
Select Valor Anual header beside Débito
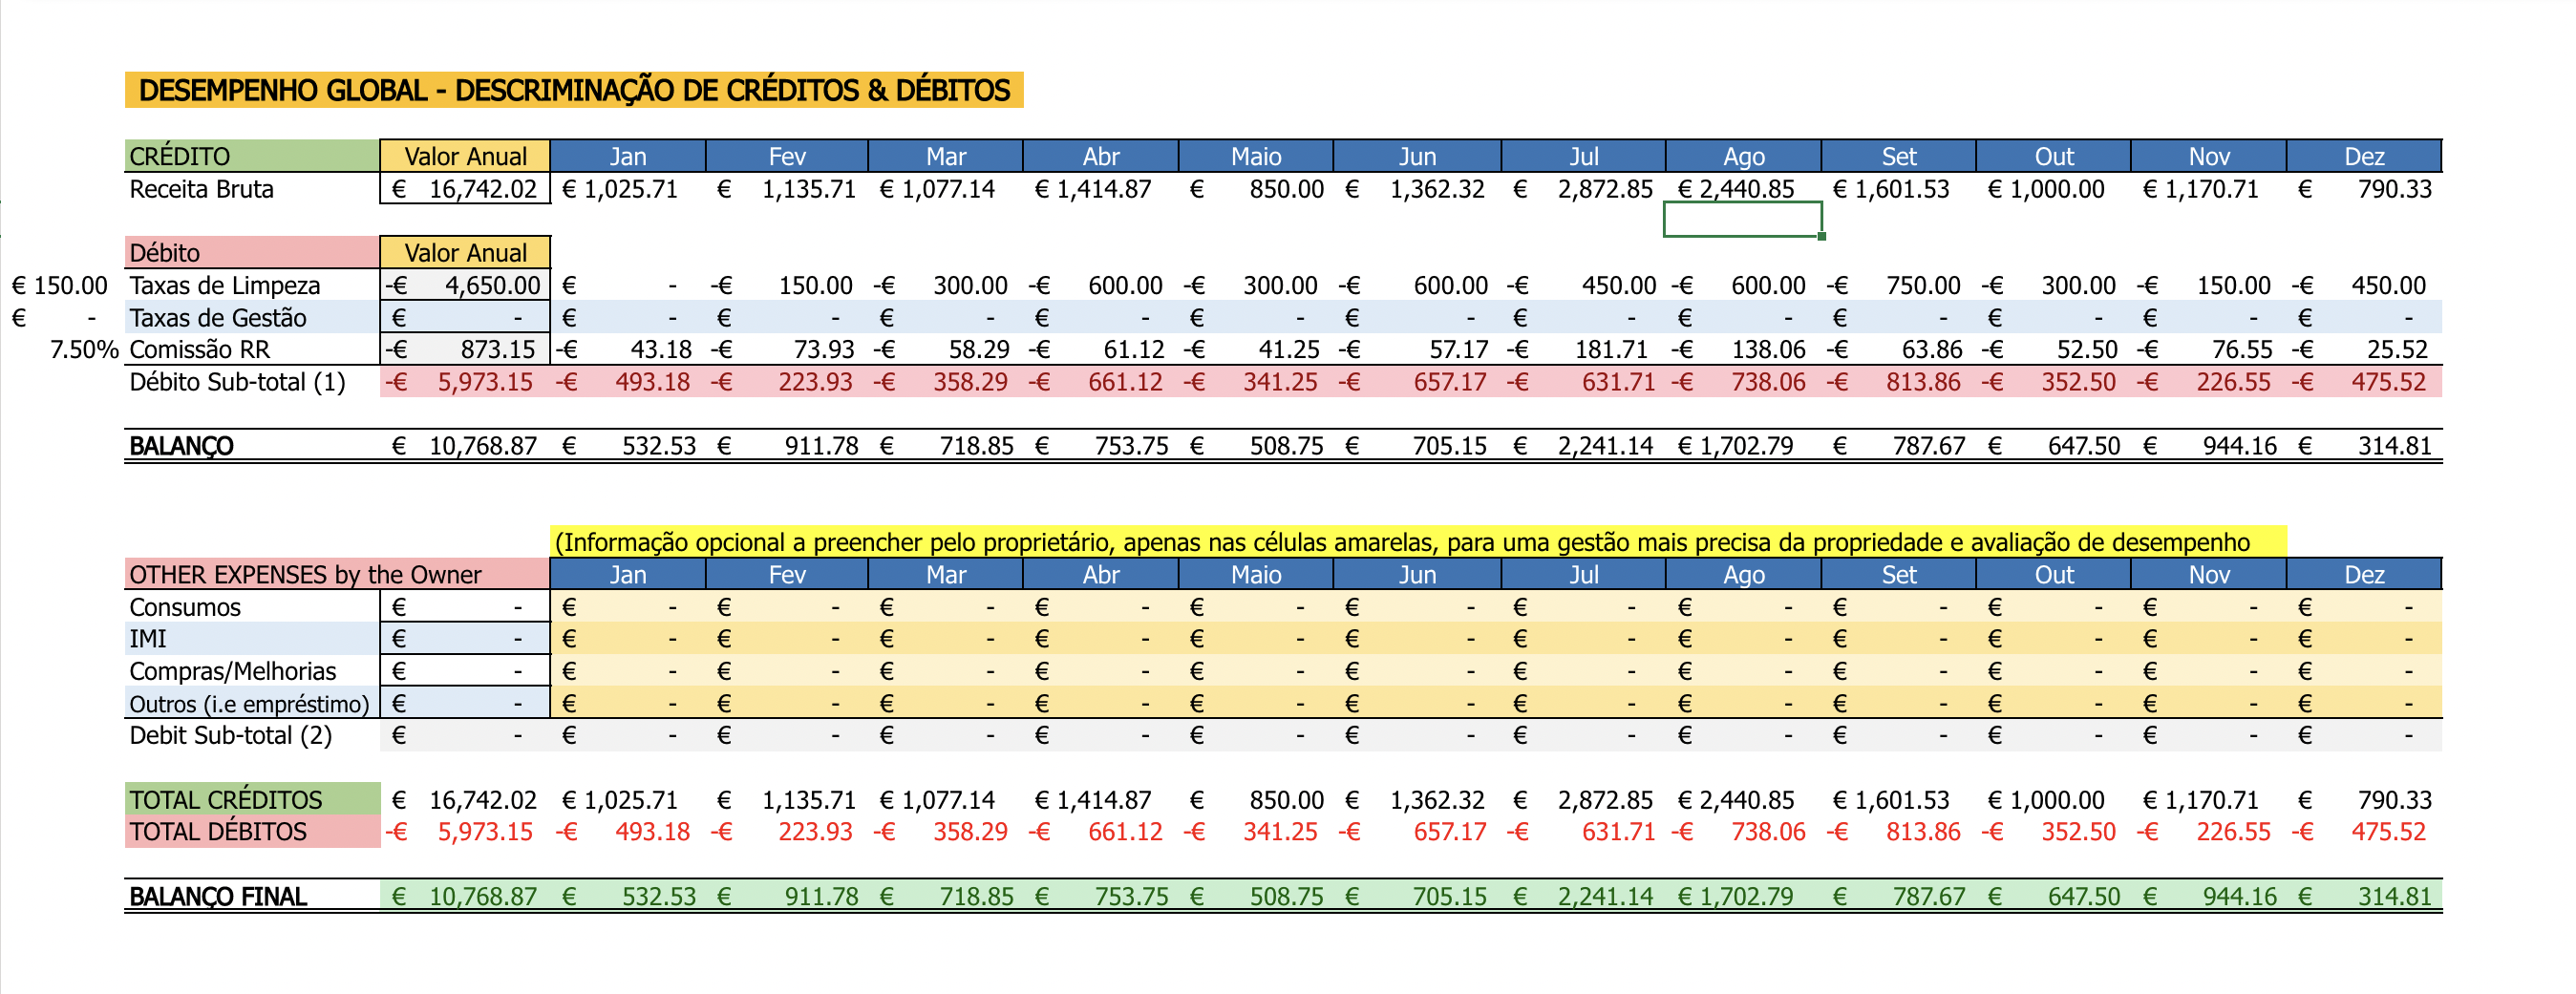click(x=465, y=252)
